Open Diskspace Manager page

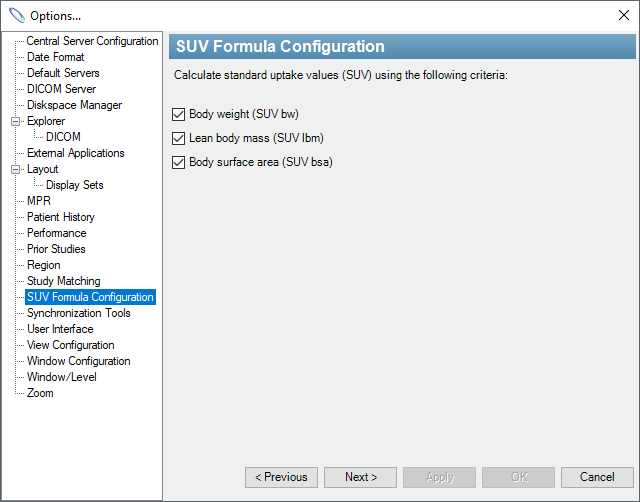pos(74,105)
